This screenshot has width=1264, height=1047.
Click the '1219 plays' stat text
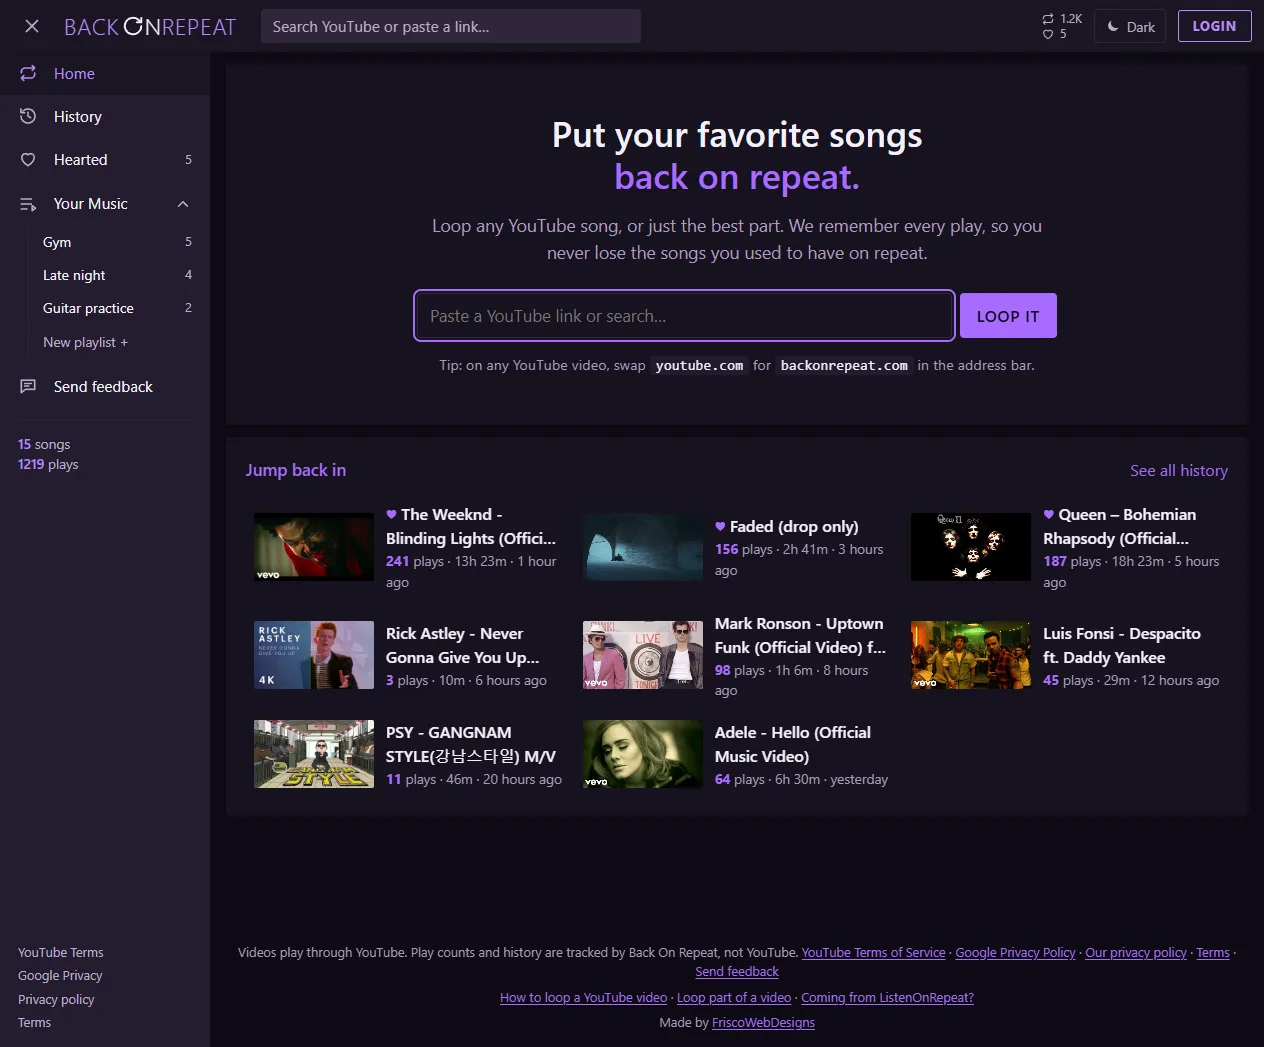(48, 464)
